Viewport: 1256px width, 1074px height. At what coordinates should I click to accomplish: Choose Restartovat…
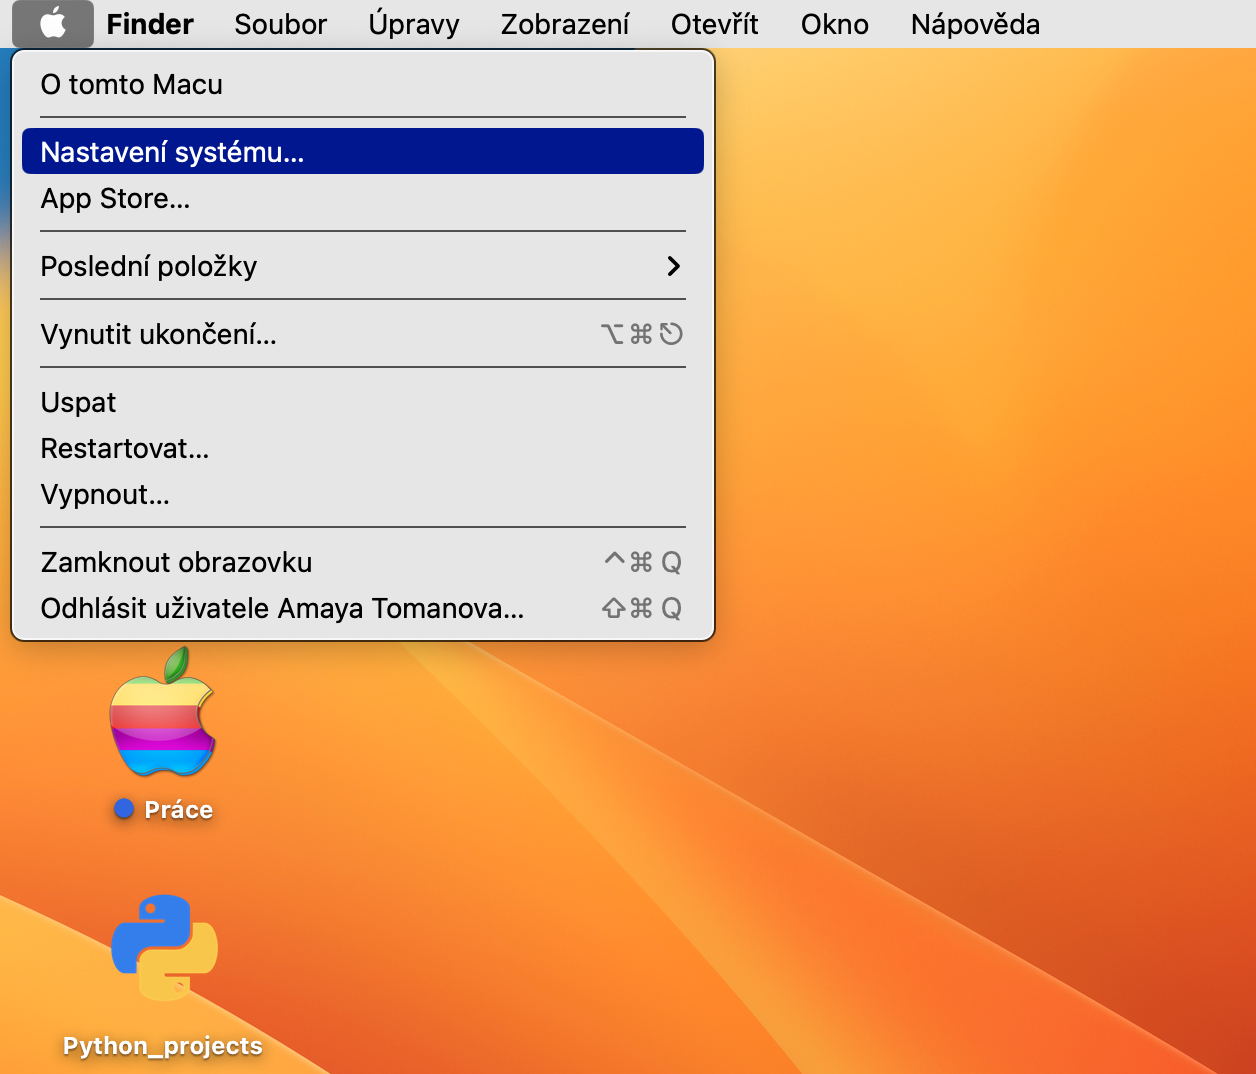point(363,448)
